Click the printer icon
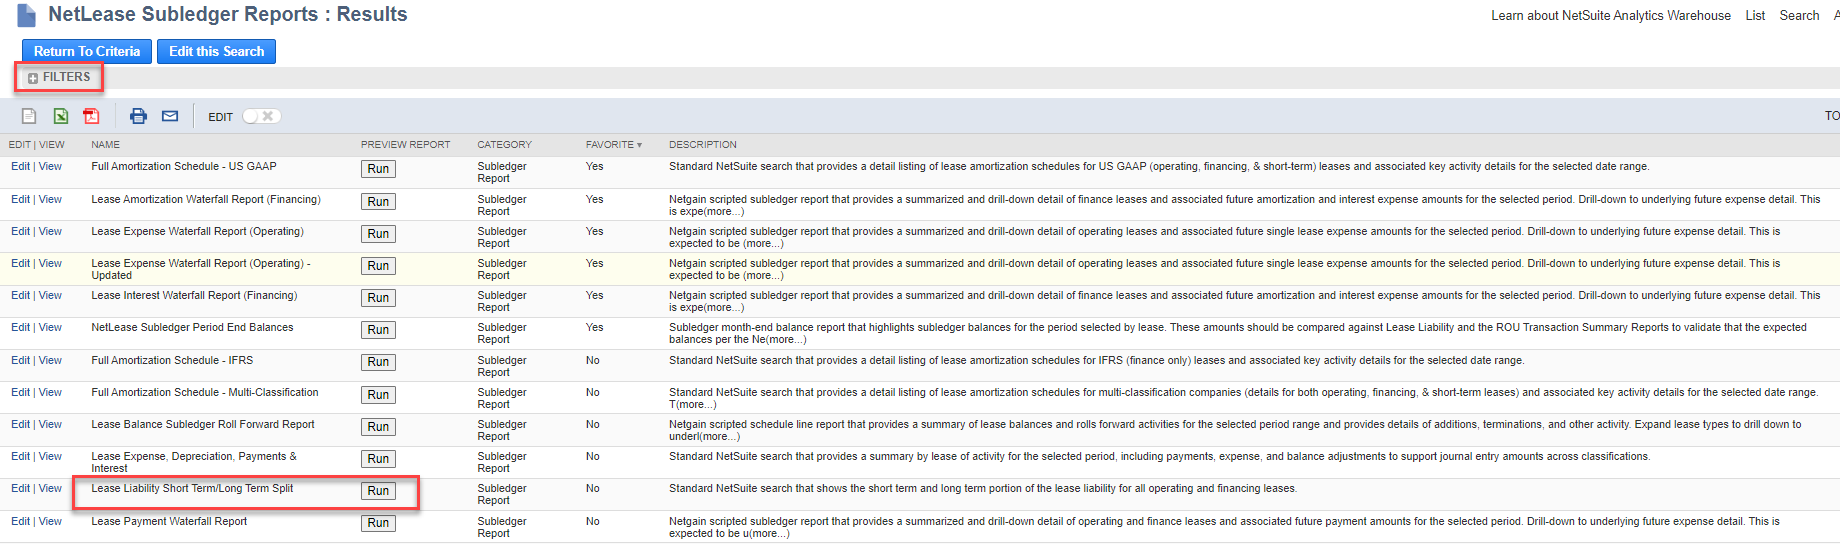This screenshot has width=1840, height=544. point(138,116)
